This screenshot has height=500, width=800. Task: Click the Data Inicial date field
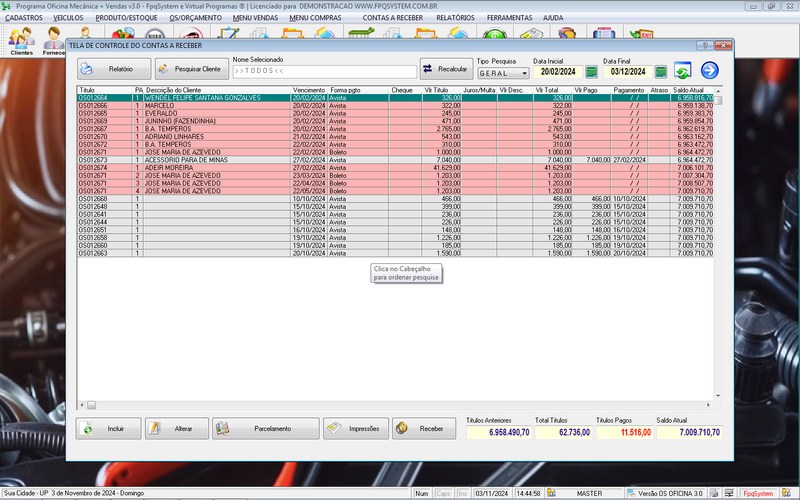click(x=558, y=72)
